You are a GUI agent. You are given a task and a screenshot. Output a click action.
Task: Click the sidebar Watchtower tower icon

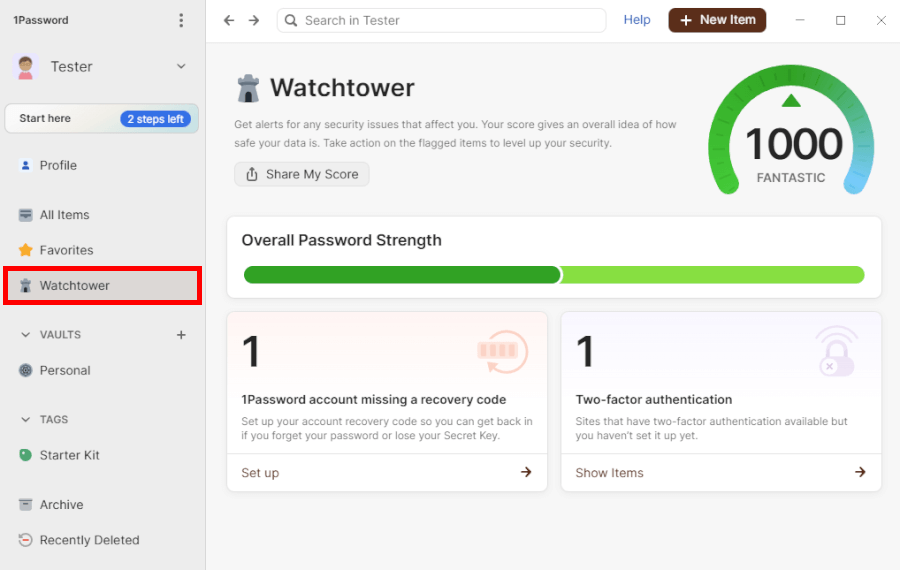pos(25,285)
